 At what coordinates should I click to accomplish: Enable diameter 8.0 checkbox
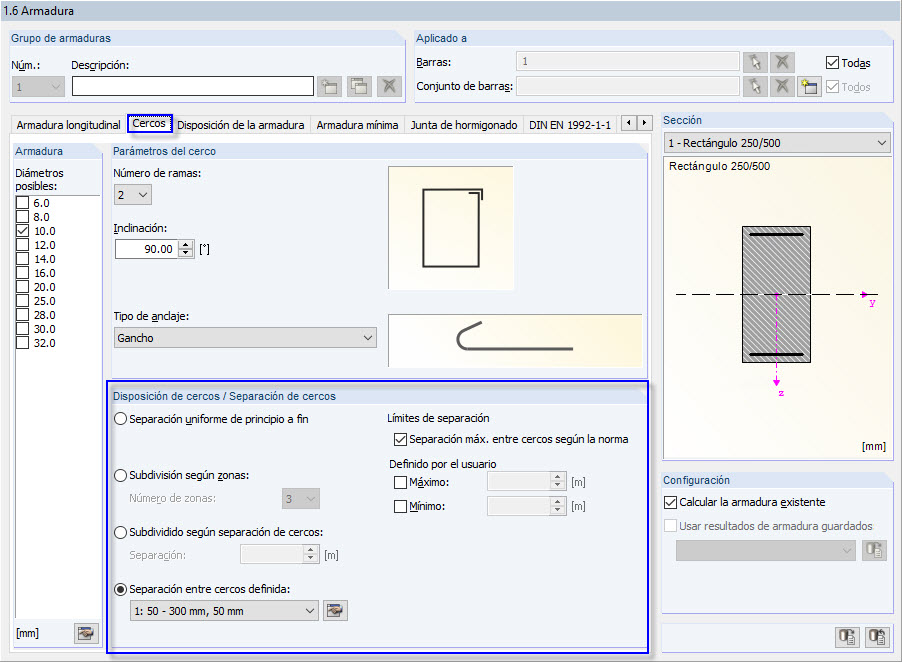pyautogui.click(x=22, y=217)
